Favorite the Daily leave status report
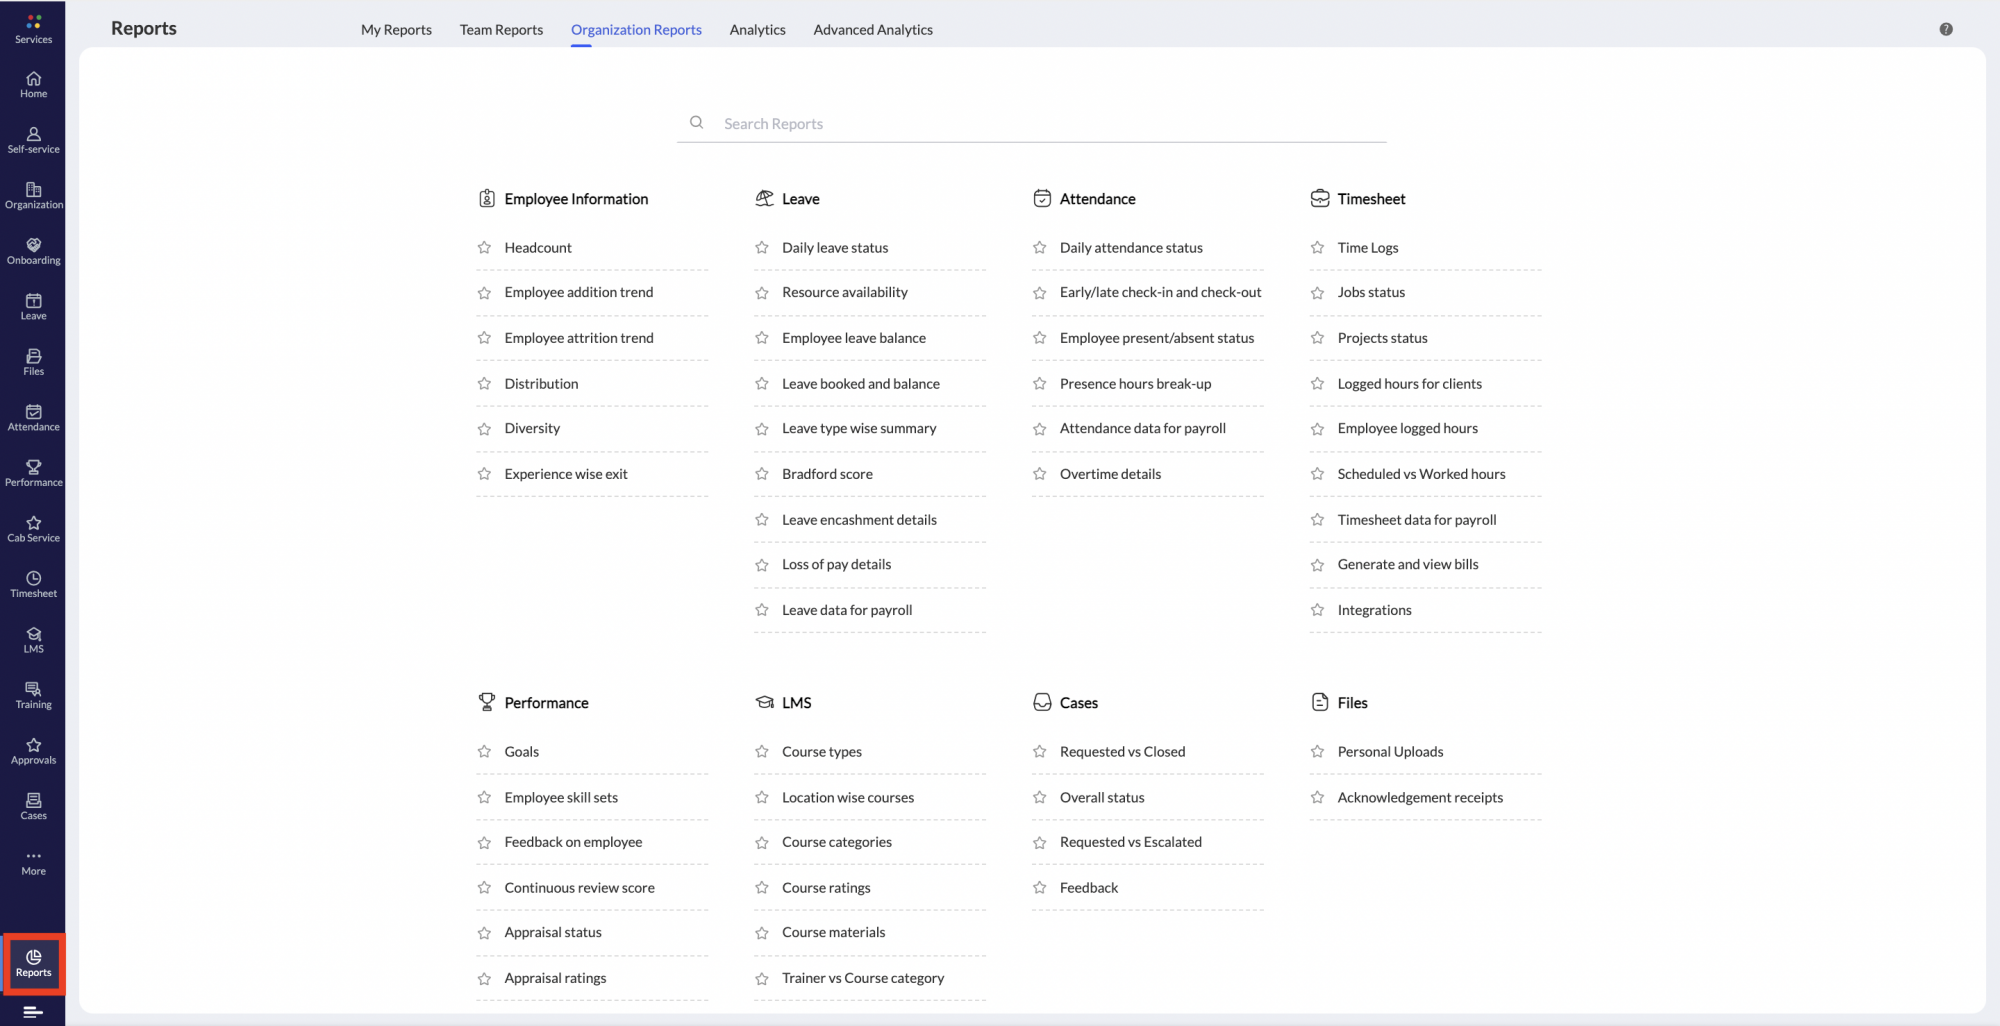This screenshot has height=1026, width=2000. 762,247
